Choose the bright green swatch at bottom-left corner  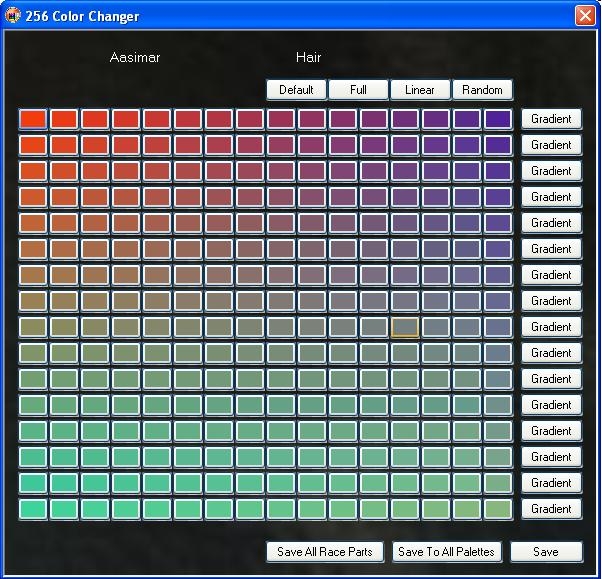(x=33, y=509)
